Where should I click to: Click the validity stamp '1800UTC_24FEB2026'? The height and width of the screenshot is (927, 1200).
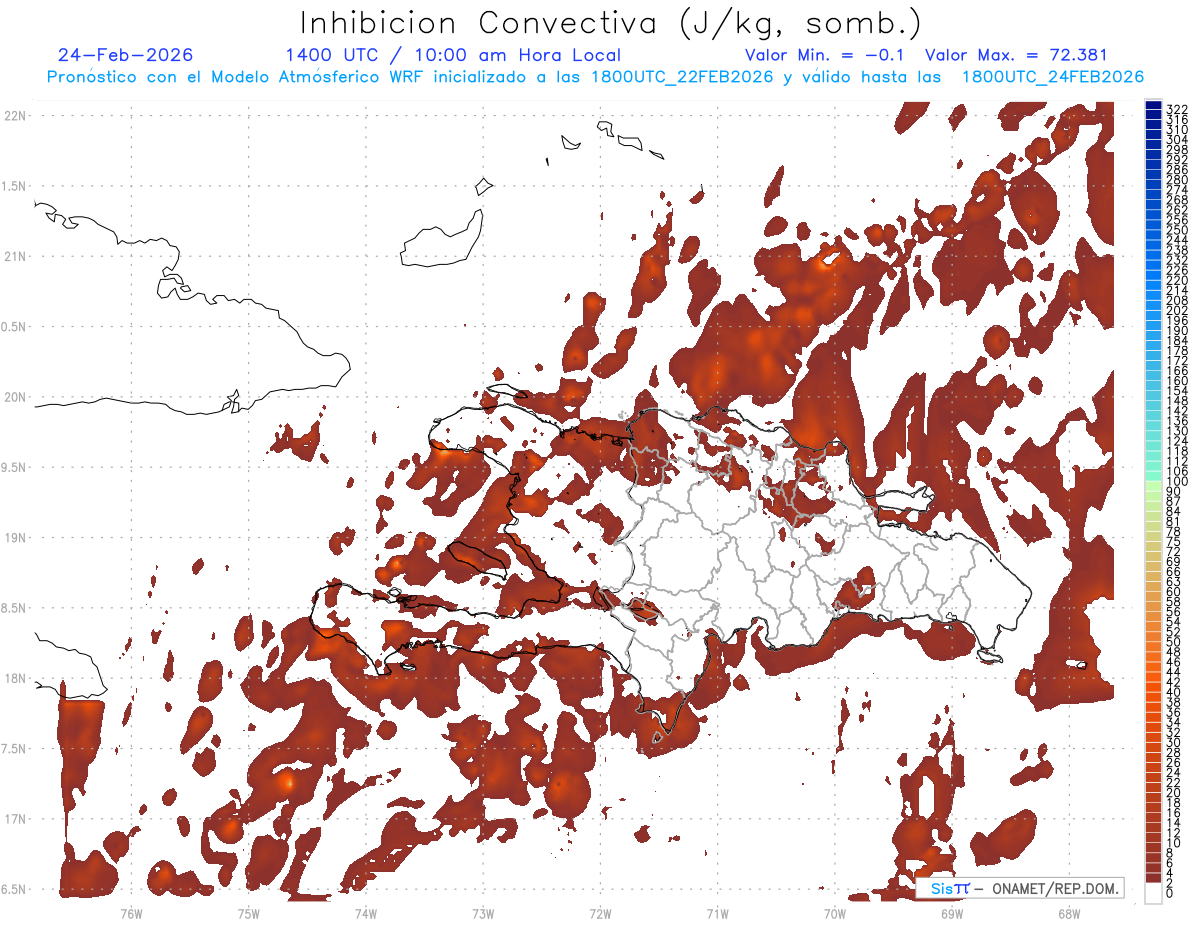pyautogui.click(x=1052, y=77)
